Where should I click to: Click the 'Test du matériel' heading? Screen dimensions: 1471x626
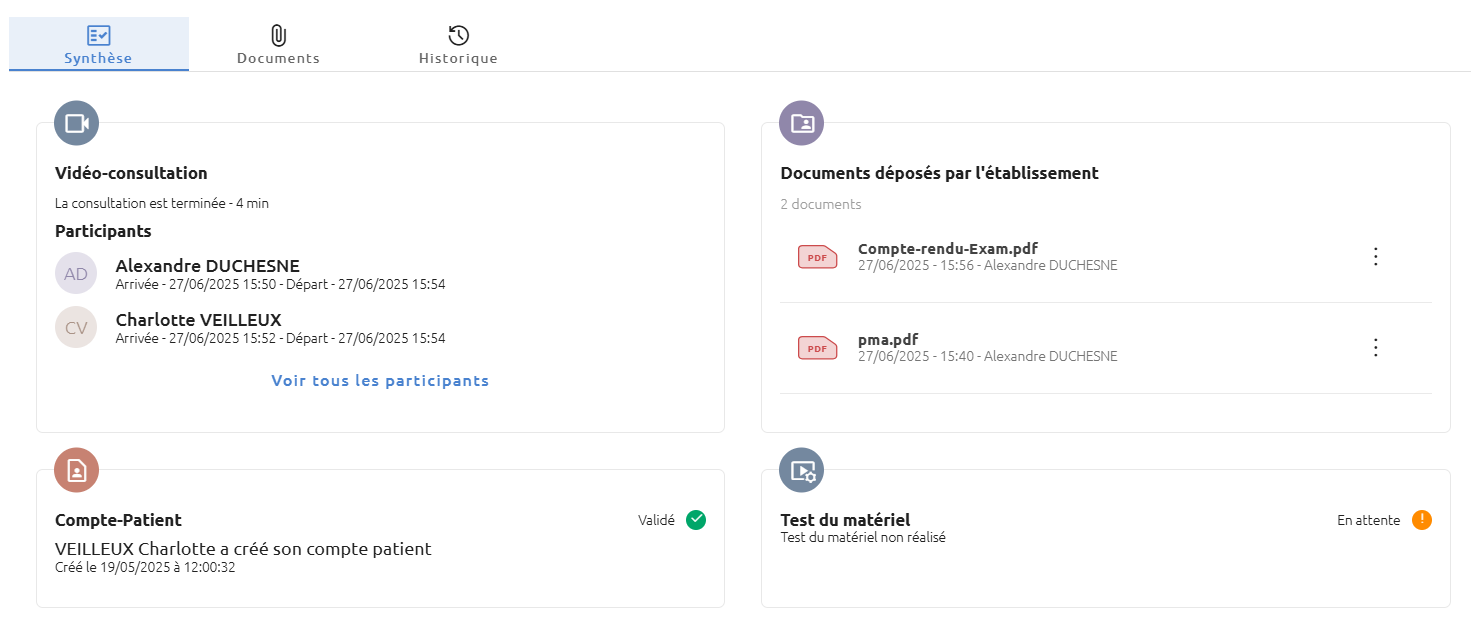click(x=845, y=520)
